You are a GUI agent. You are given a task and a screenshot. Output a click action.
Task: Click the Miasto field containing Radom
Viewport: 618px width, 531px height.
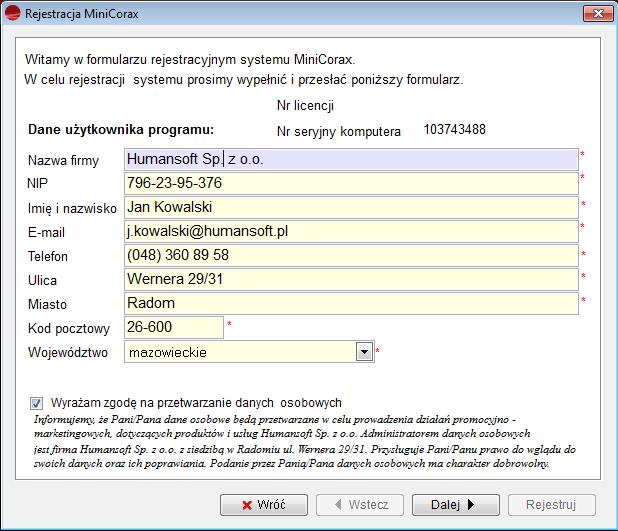(x=351, y=304)
